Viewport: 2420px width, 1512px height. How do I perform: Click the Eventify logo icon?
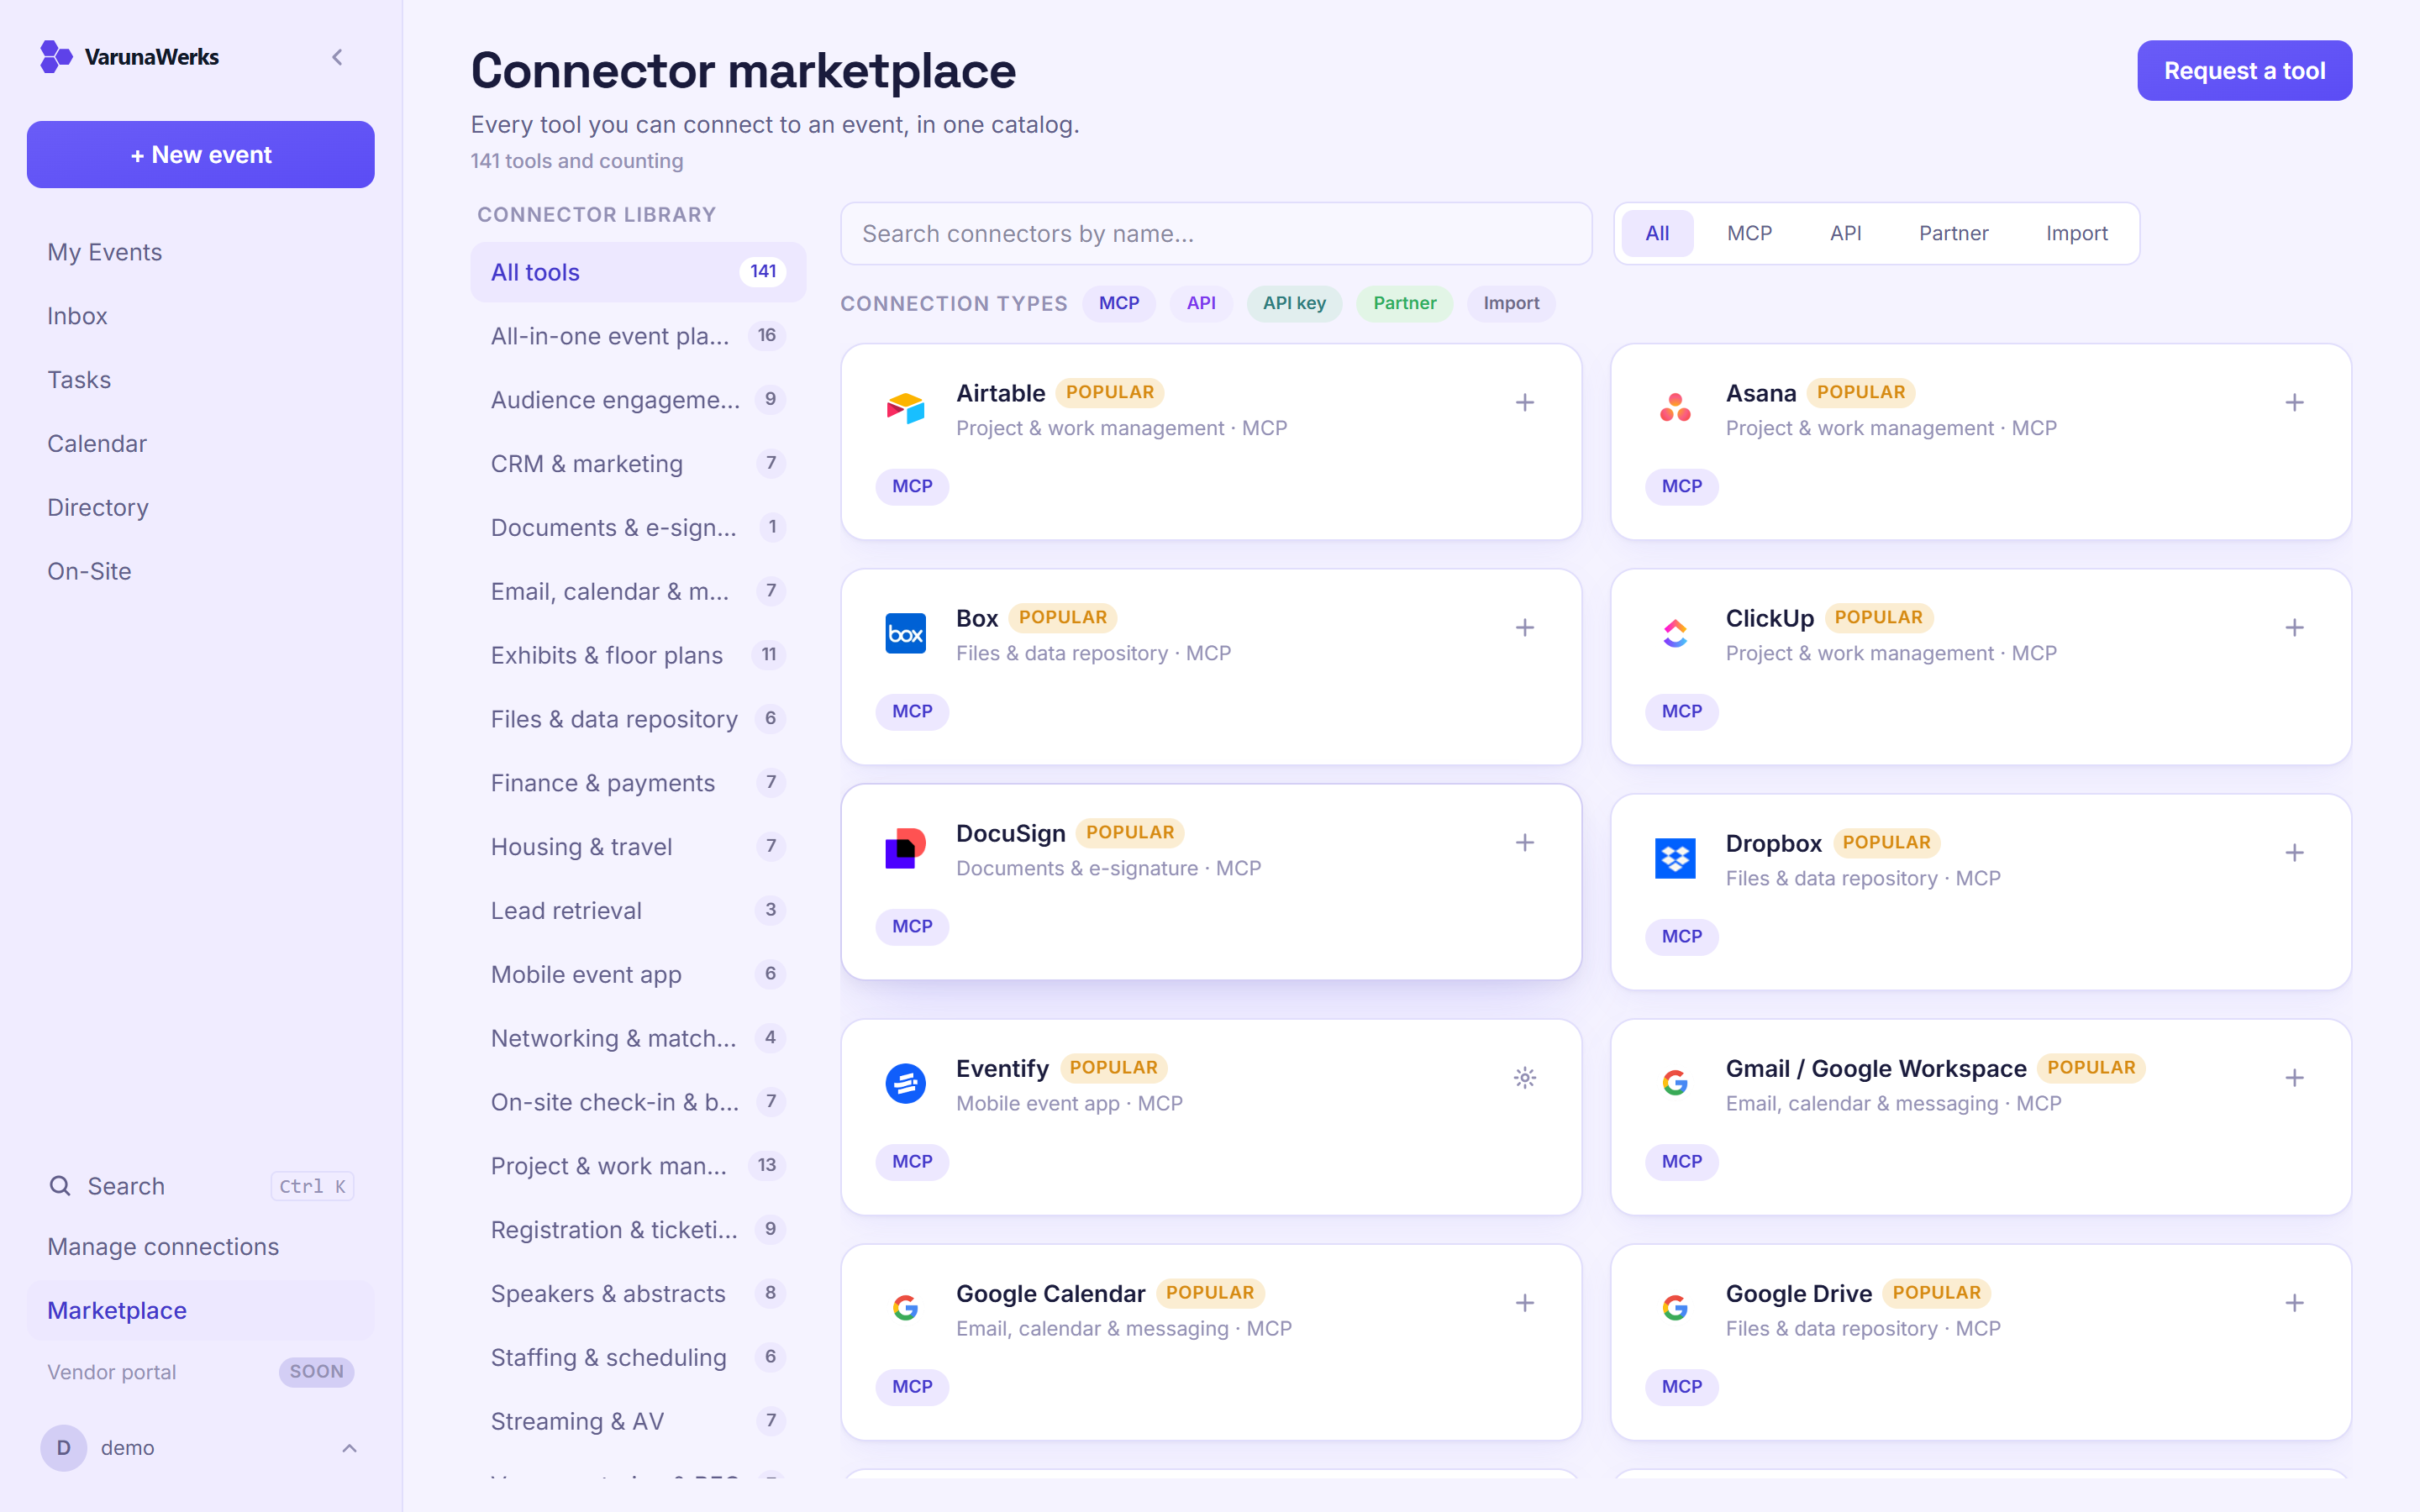tap(905, 1083)
